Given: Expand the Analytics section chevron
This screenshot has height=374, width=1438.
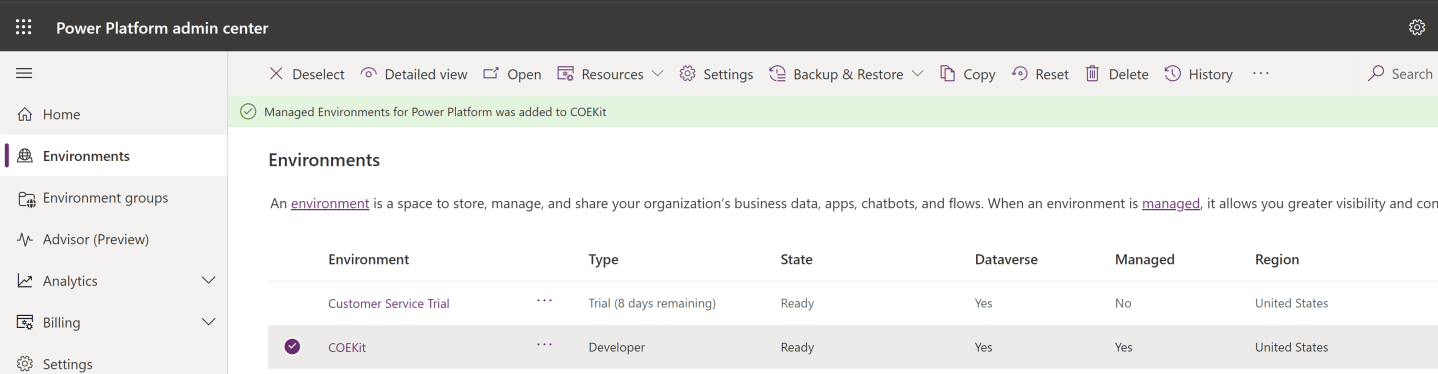Looking at the screenshot, I should [209, 281].
